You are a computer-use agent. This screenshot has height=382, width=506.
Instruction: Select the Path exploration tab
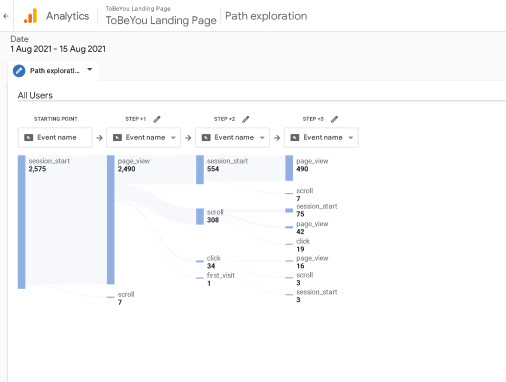(x=54, y=71)
